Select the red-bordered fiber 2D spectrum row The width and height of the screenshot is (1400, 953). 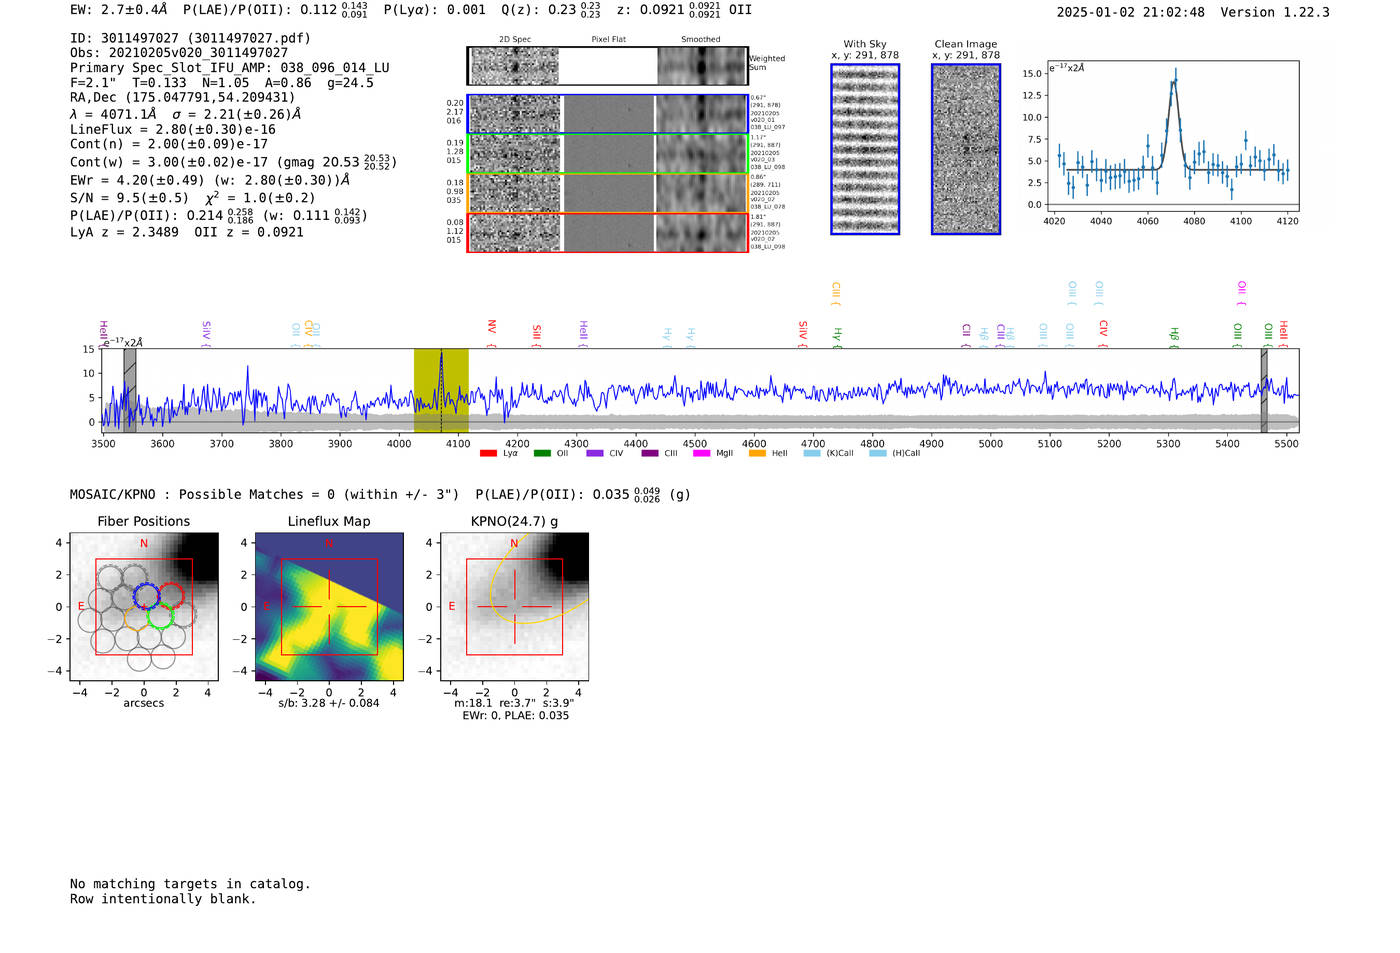point(607,233)
